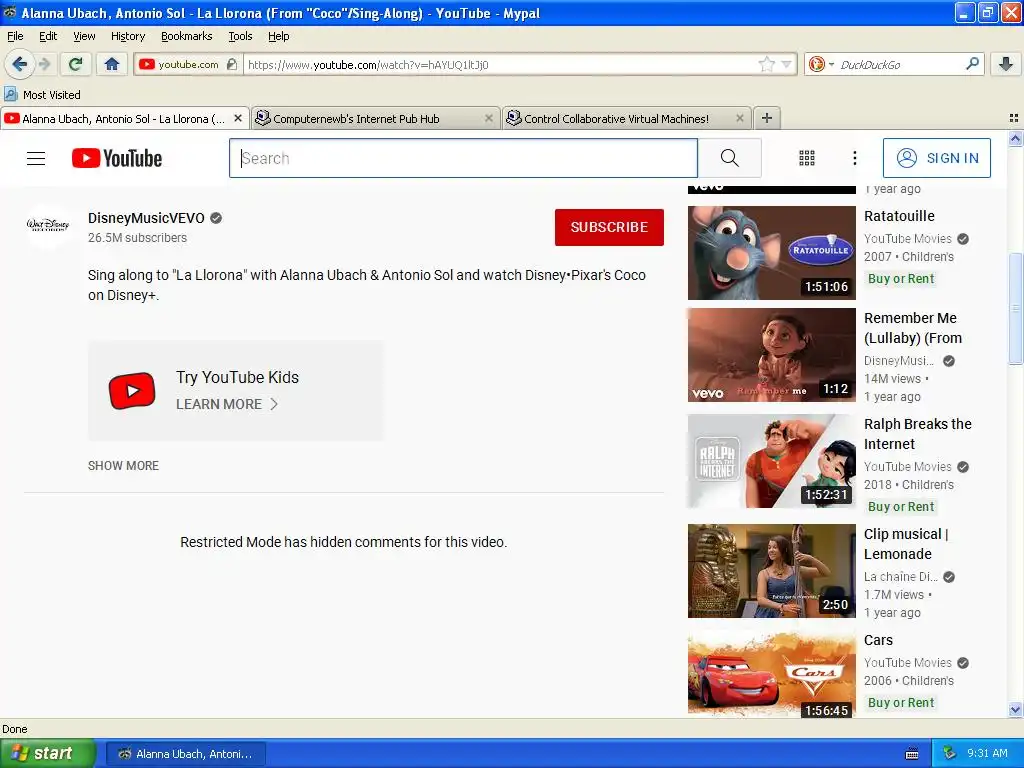
Task: Open a new tab with plus button
Action: 767,118
